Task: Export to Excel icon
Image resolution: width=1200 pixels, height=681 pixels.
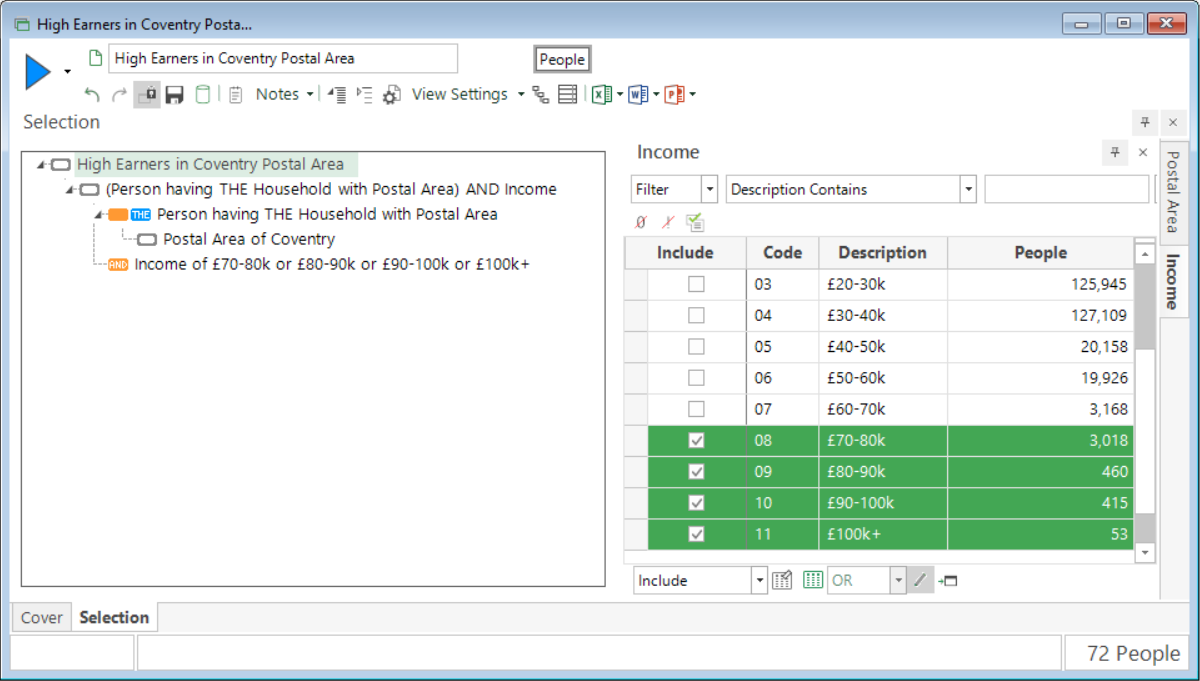Action: coord(601,95)
